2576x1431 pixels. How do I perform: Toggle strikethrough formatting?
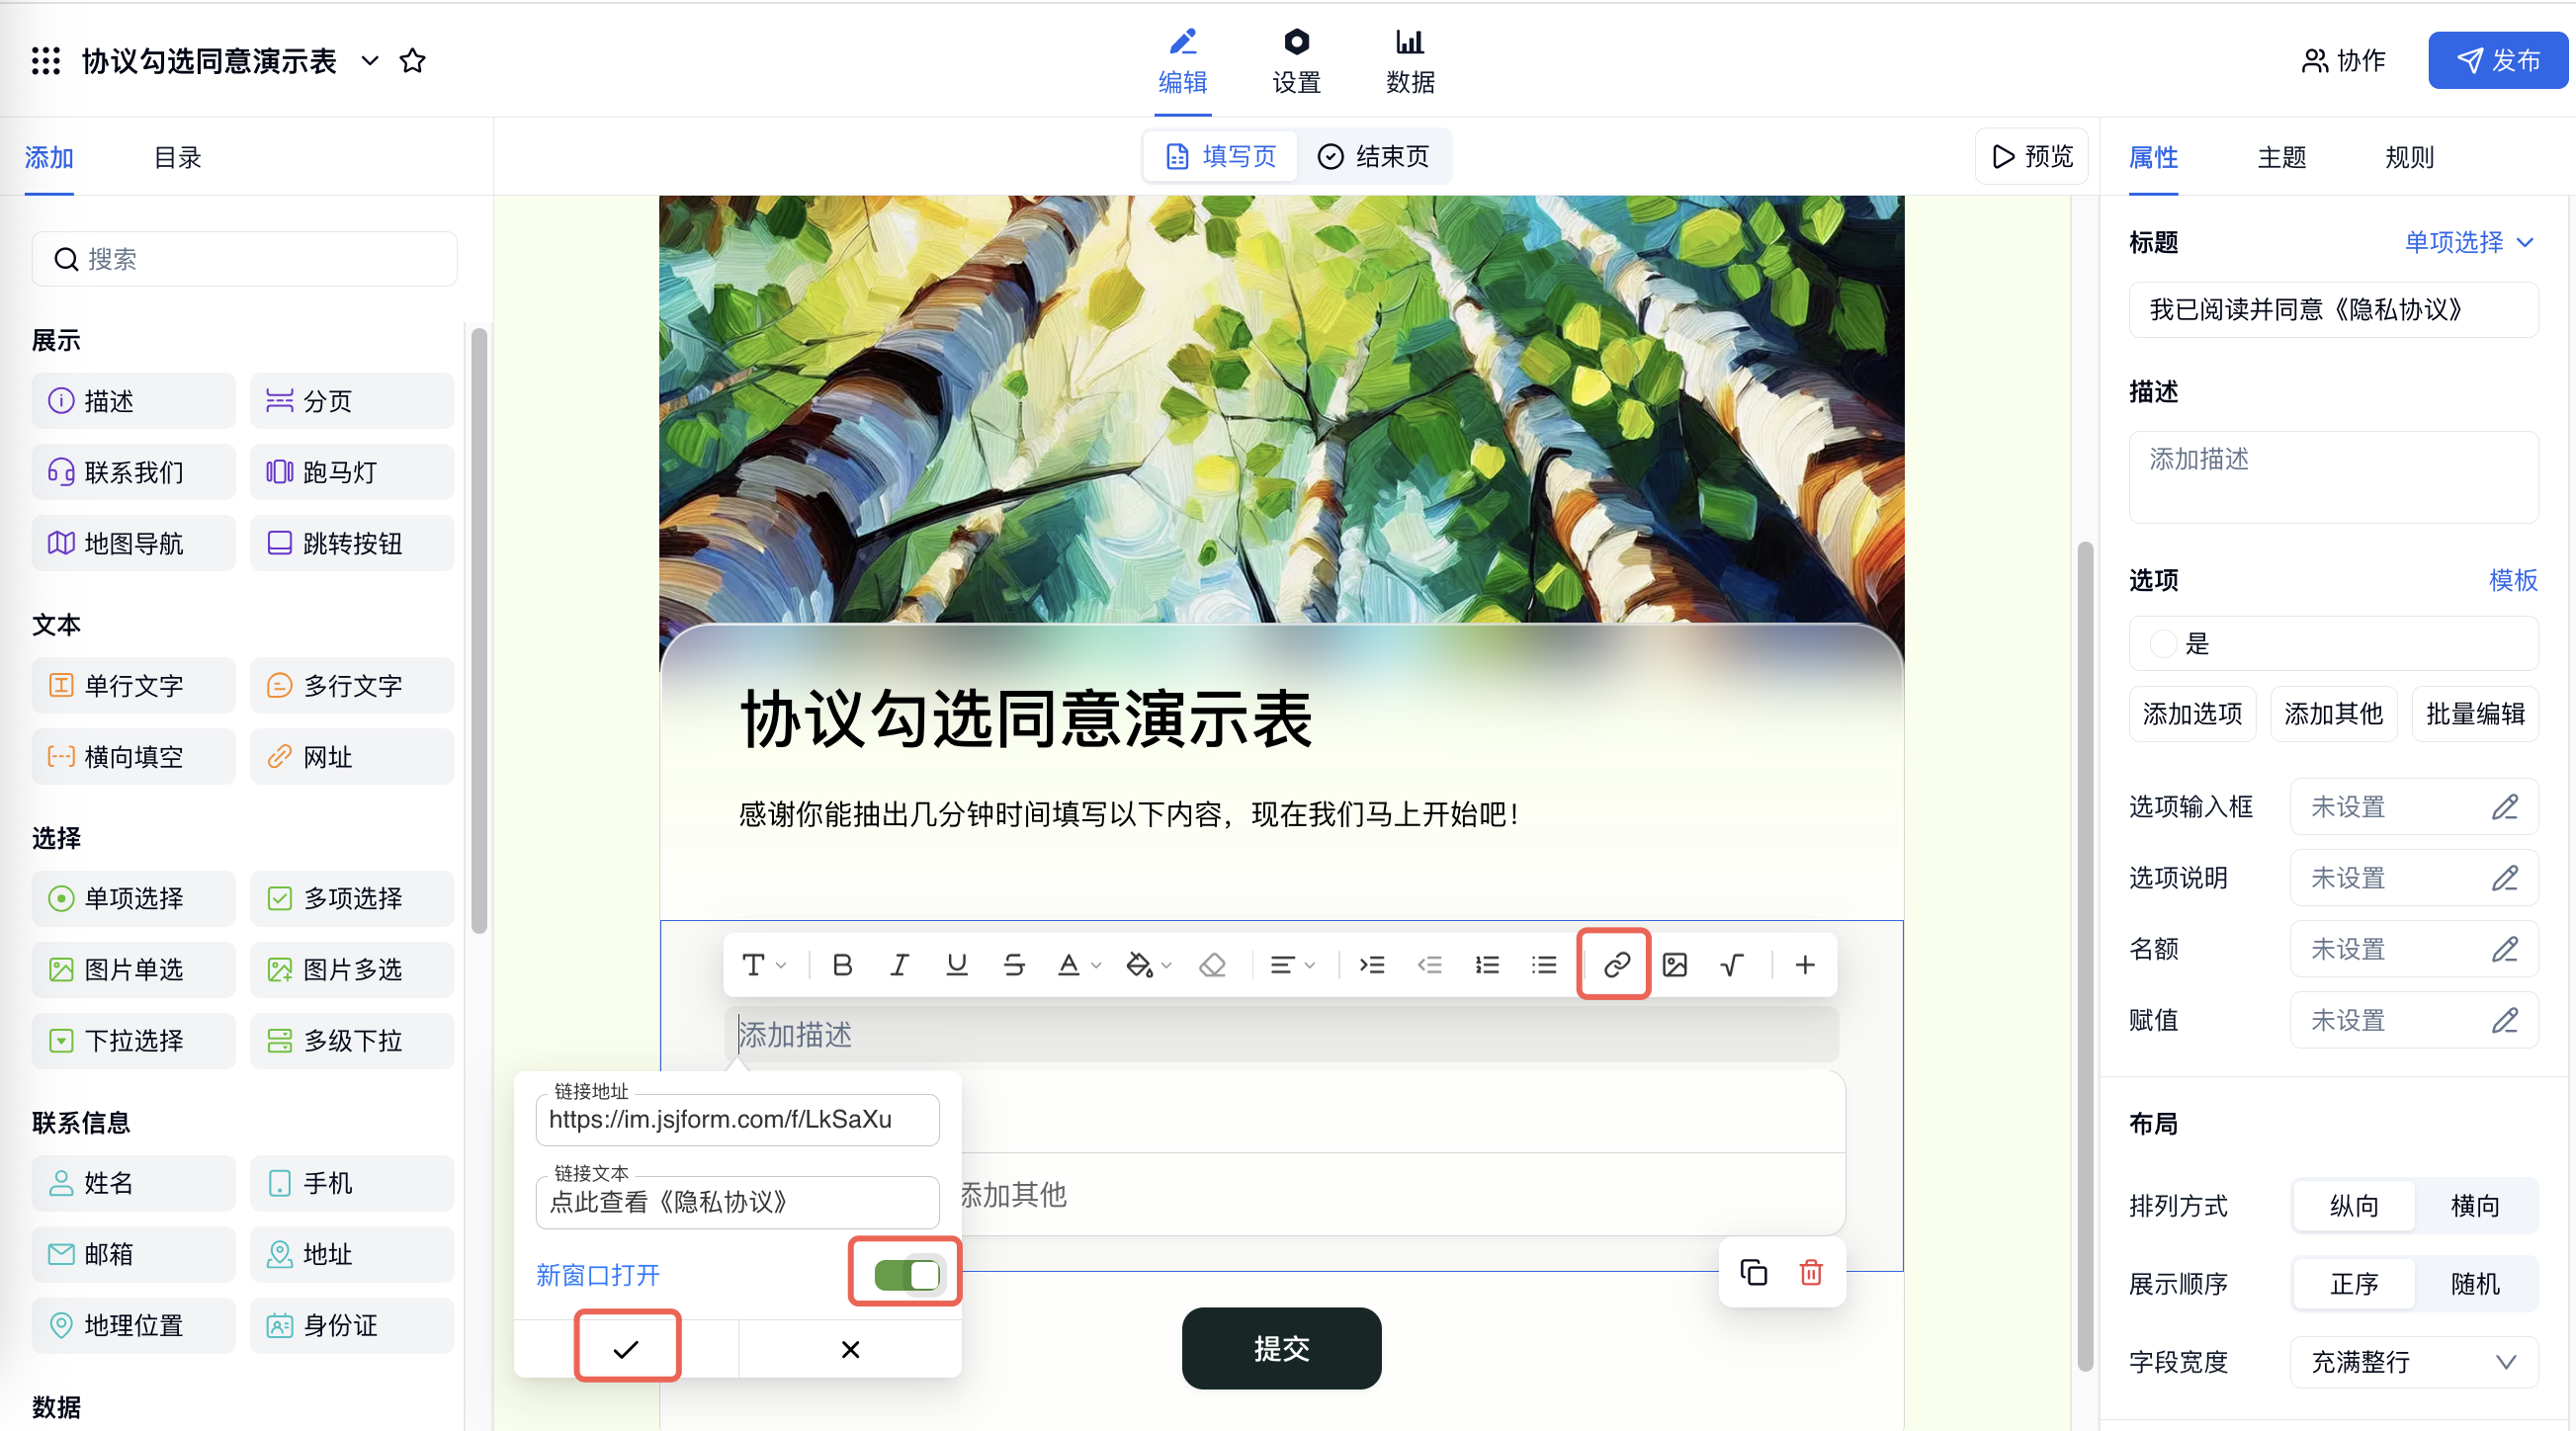(x=1013, y=965)
